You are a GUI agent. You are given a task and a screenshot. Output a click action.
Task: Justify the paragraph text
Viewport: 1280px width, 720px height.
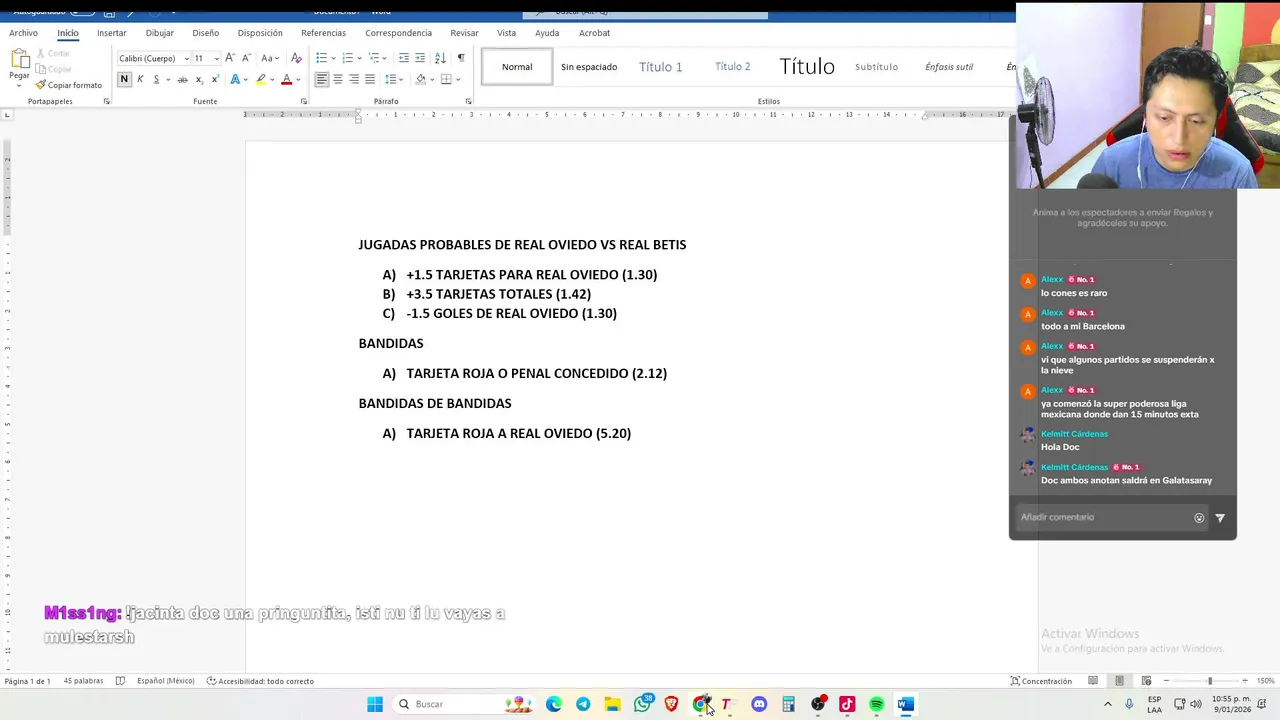pos(370,79)
